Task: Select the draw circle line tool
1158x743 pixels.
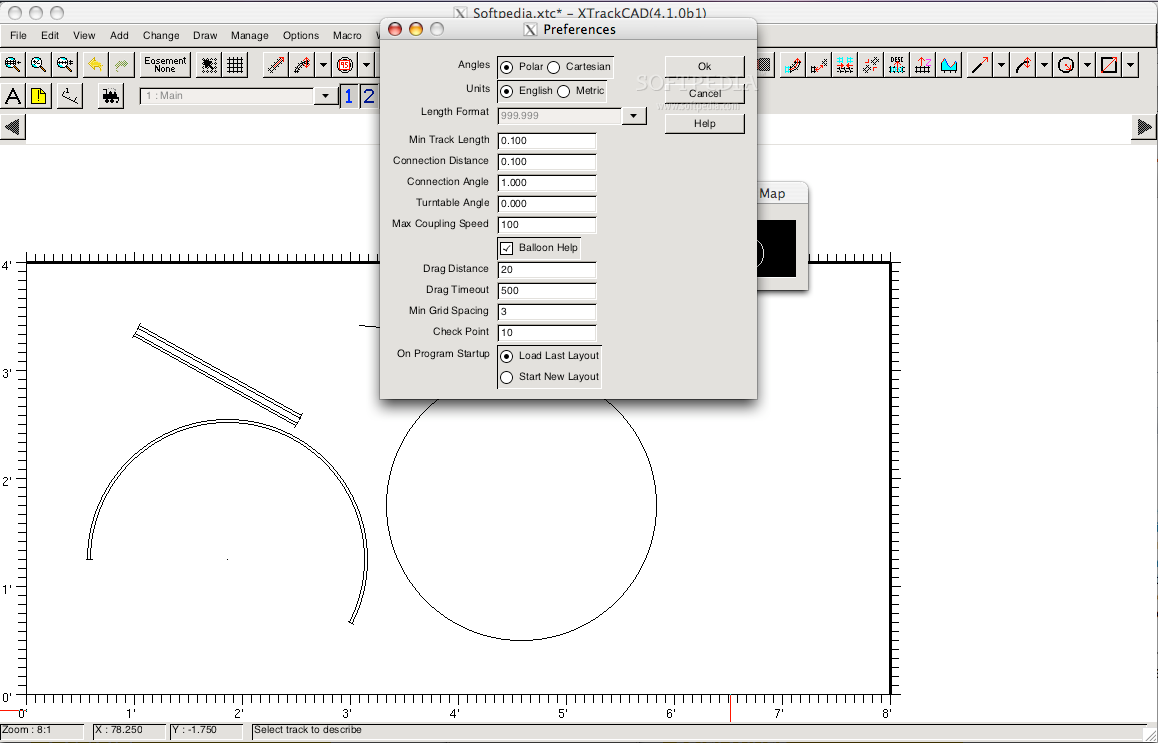Action: click(1066, 65)
